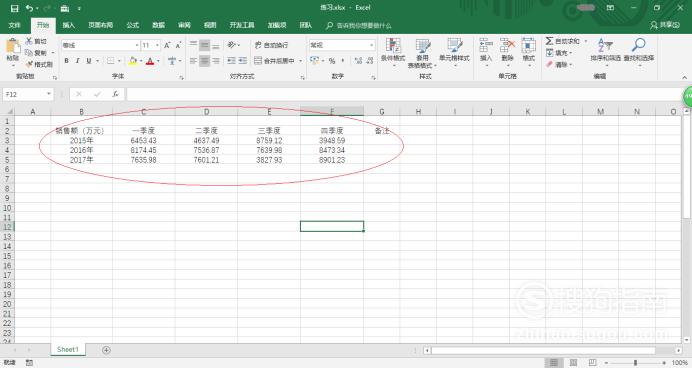
Task: Open the File tab
Action: pos(15,25)
